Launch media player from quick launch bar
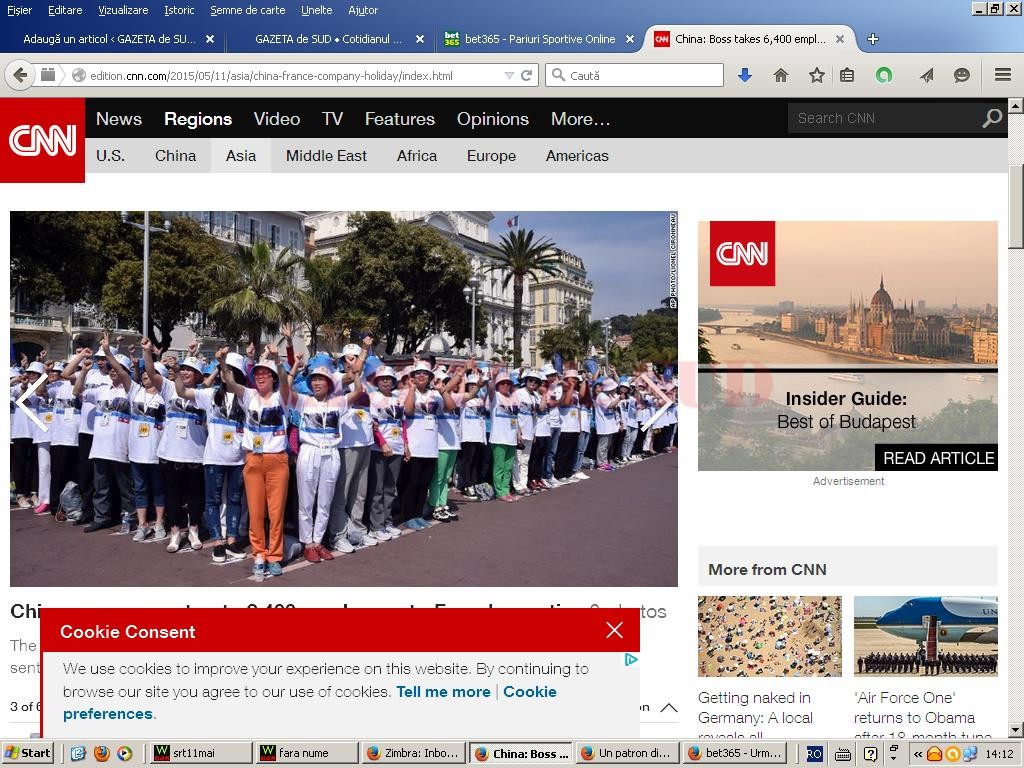The image size is (1024, 768). click(124, 753)
